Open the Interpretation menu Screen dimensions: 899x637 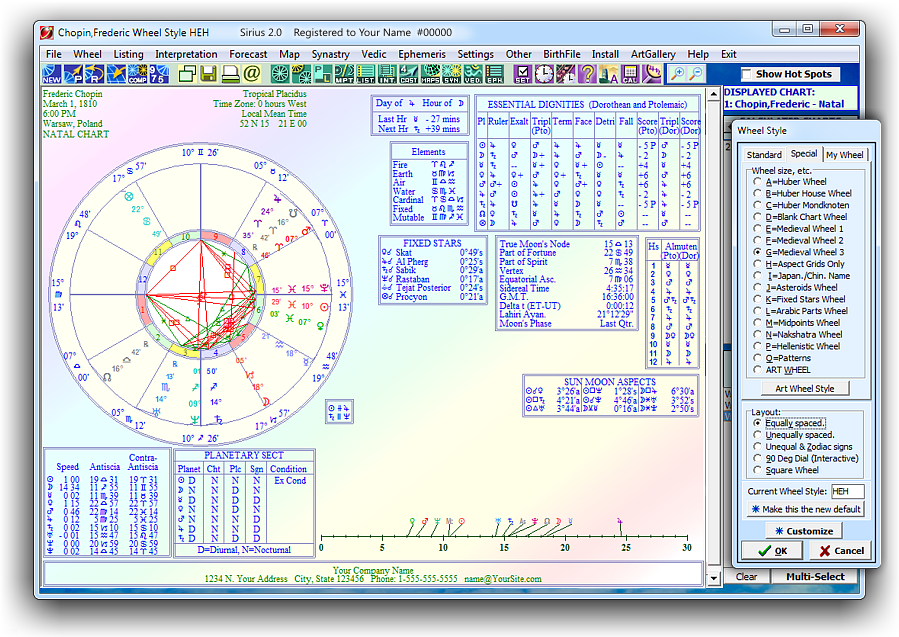click(x=186, y=54)
